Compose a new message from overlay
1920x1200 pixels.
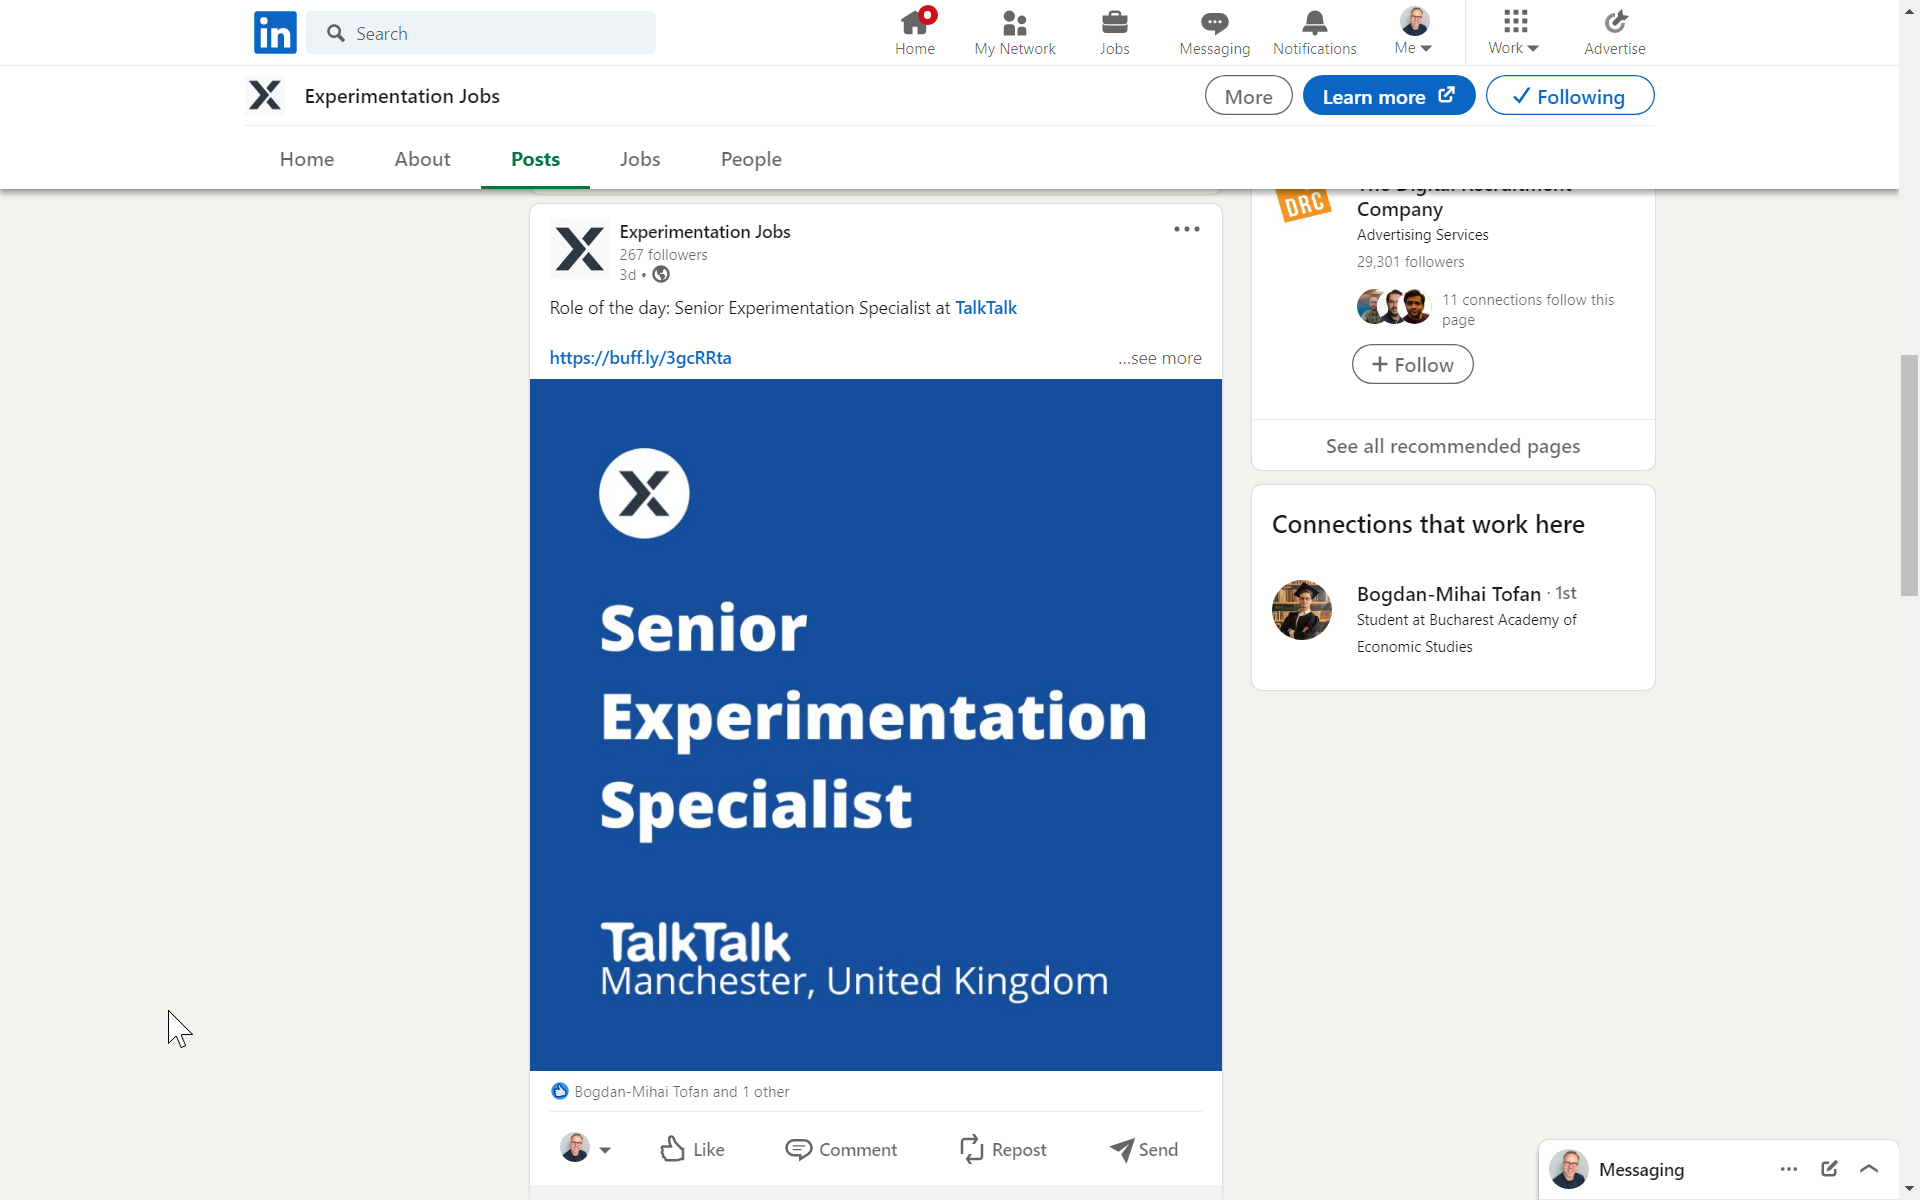(x=1829, y=1169)
